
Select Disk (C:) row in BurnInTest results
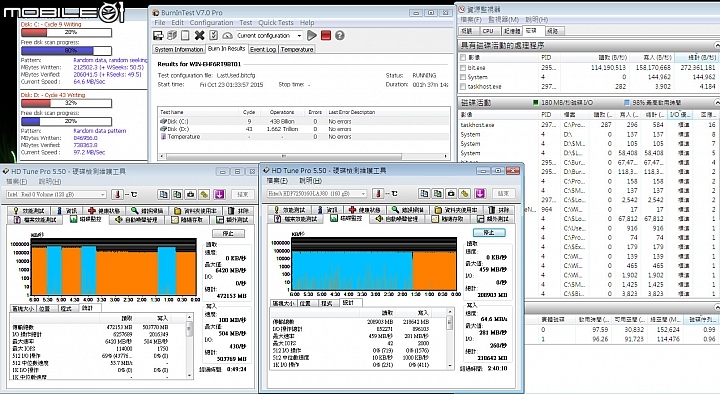tap(304, 121)
